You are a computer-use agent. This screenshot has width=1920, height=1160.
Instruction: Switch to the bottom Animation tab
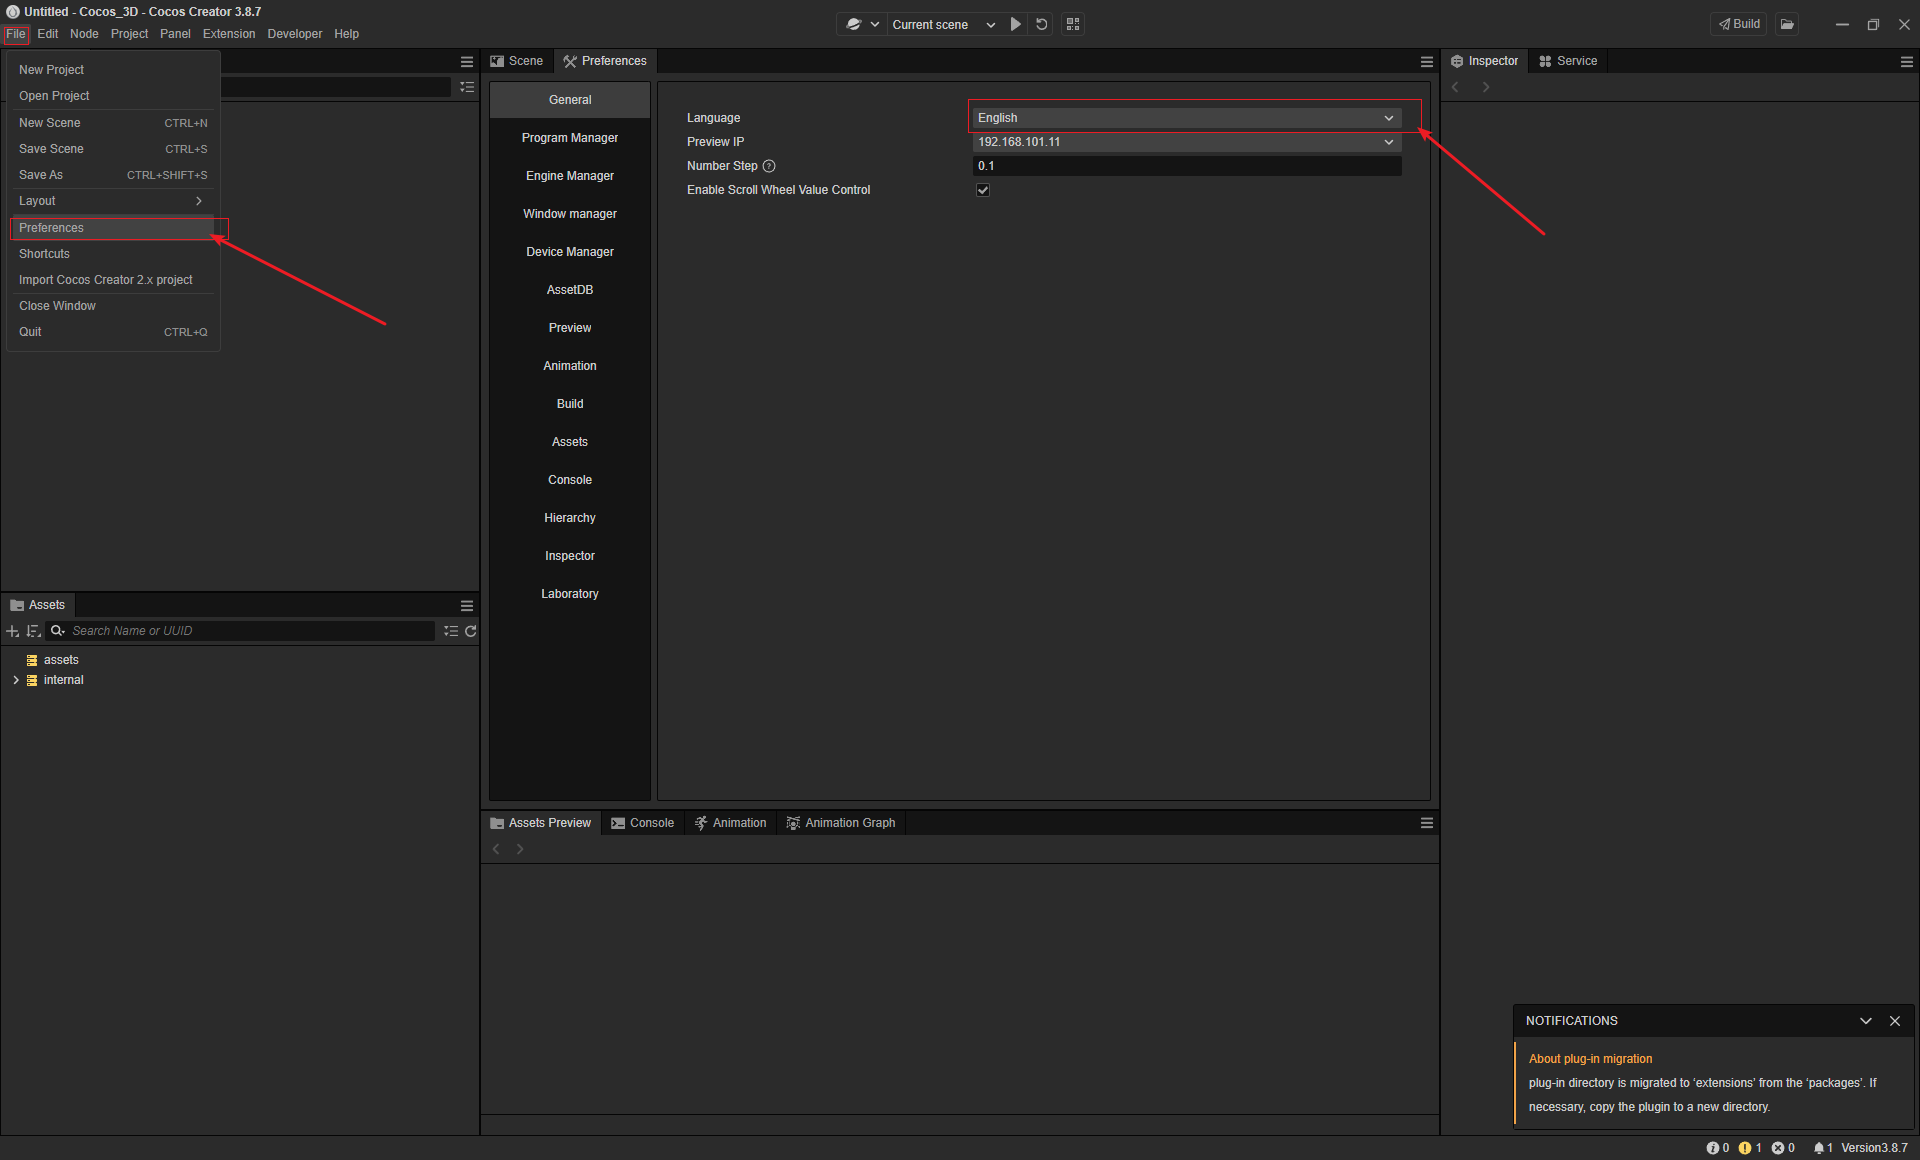coord(730,823)
